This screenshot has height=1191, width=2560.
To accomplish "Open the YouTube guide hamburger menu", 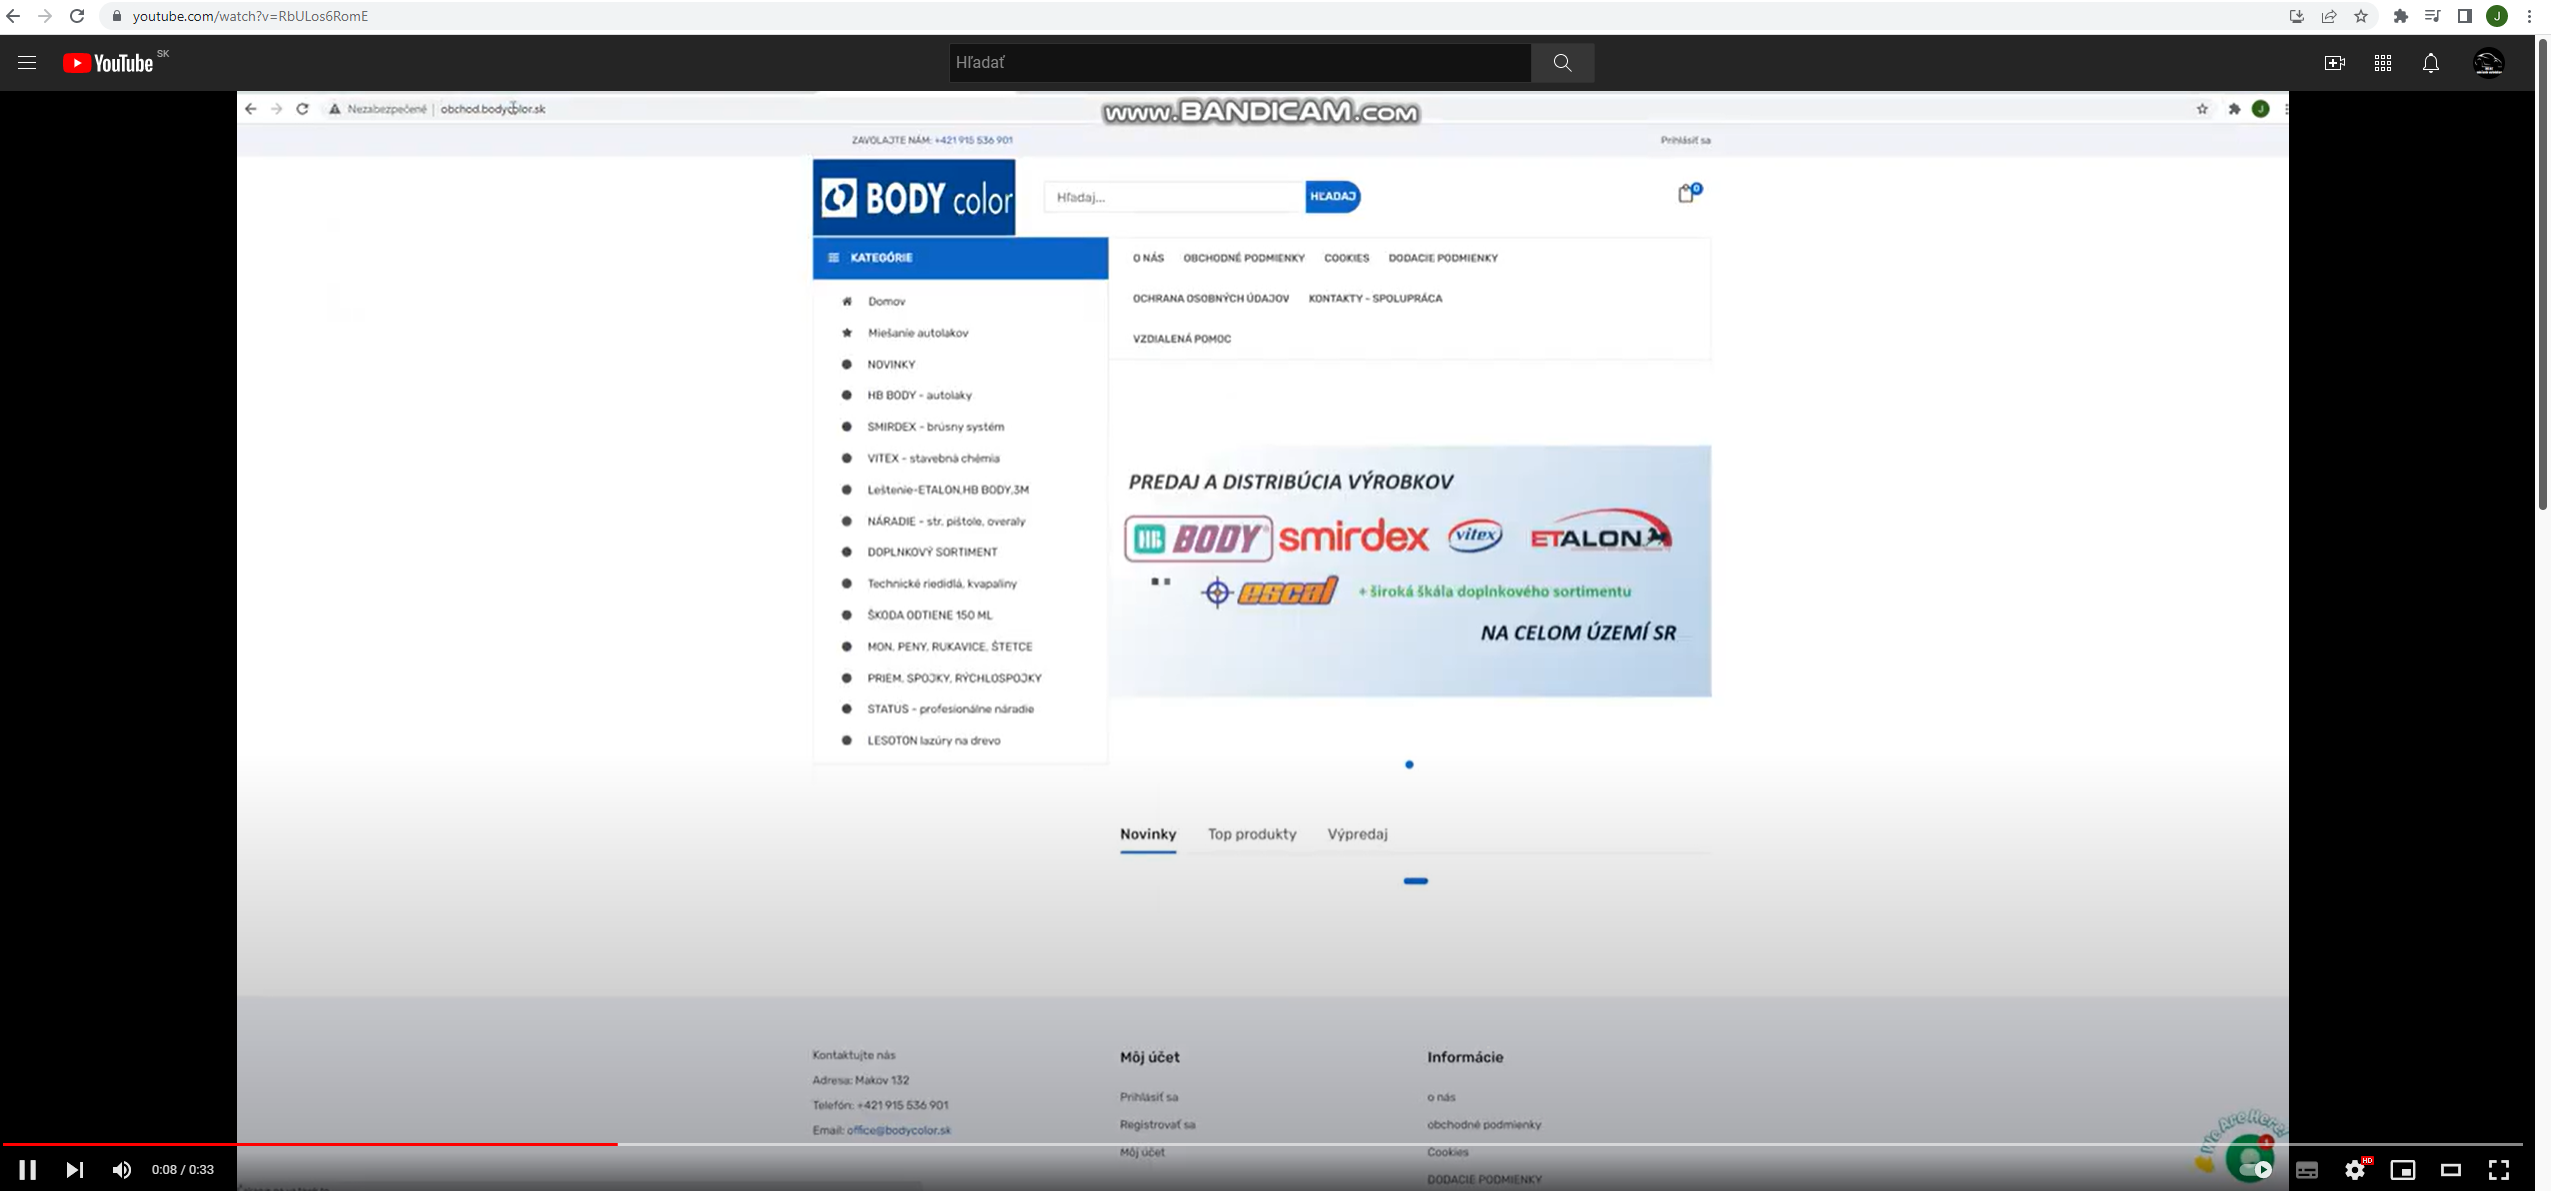I will tap(27, 62).
